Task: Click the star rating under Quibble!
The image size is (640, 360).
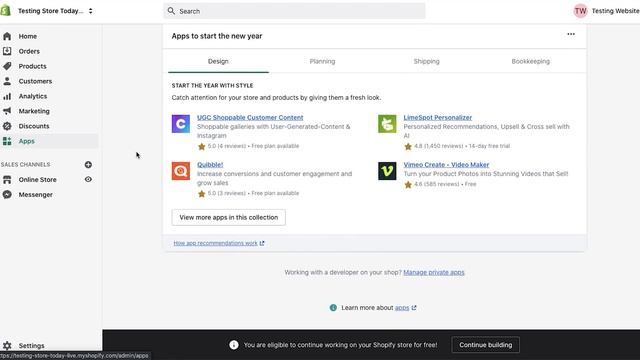Action: 201,193
